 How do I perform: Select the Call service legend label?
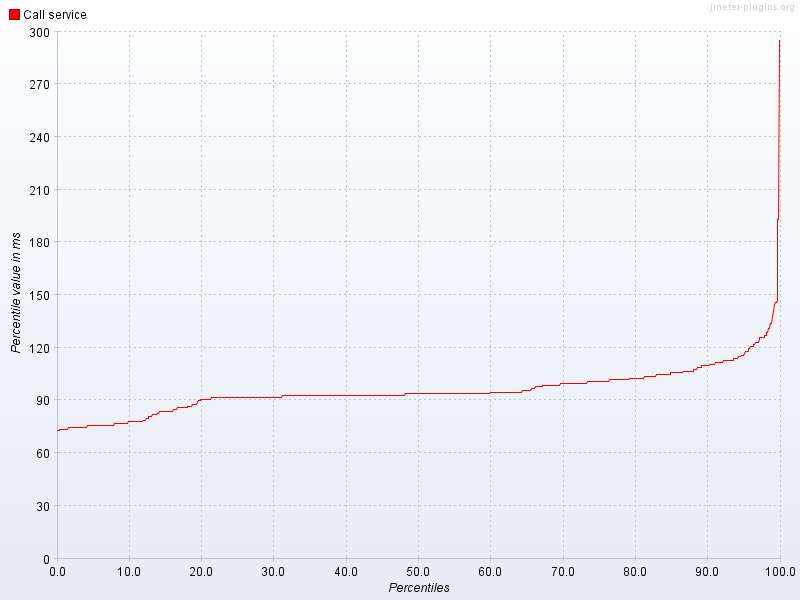[x=55, y=14]
